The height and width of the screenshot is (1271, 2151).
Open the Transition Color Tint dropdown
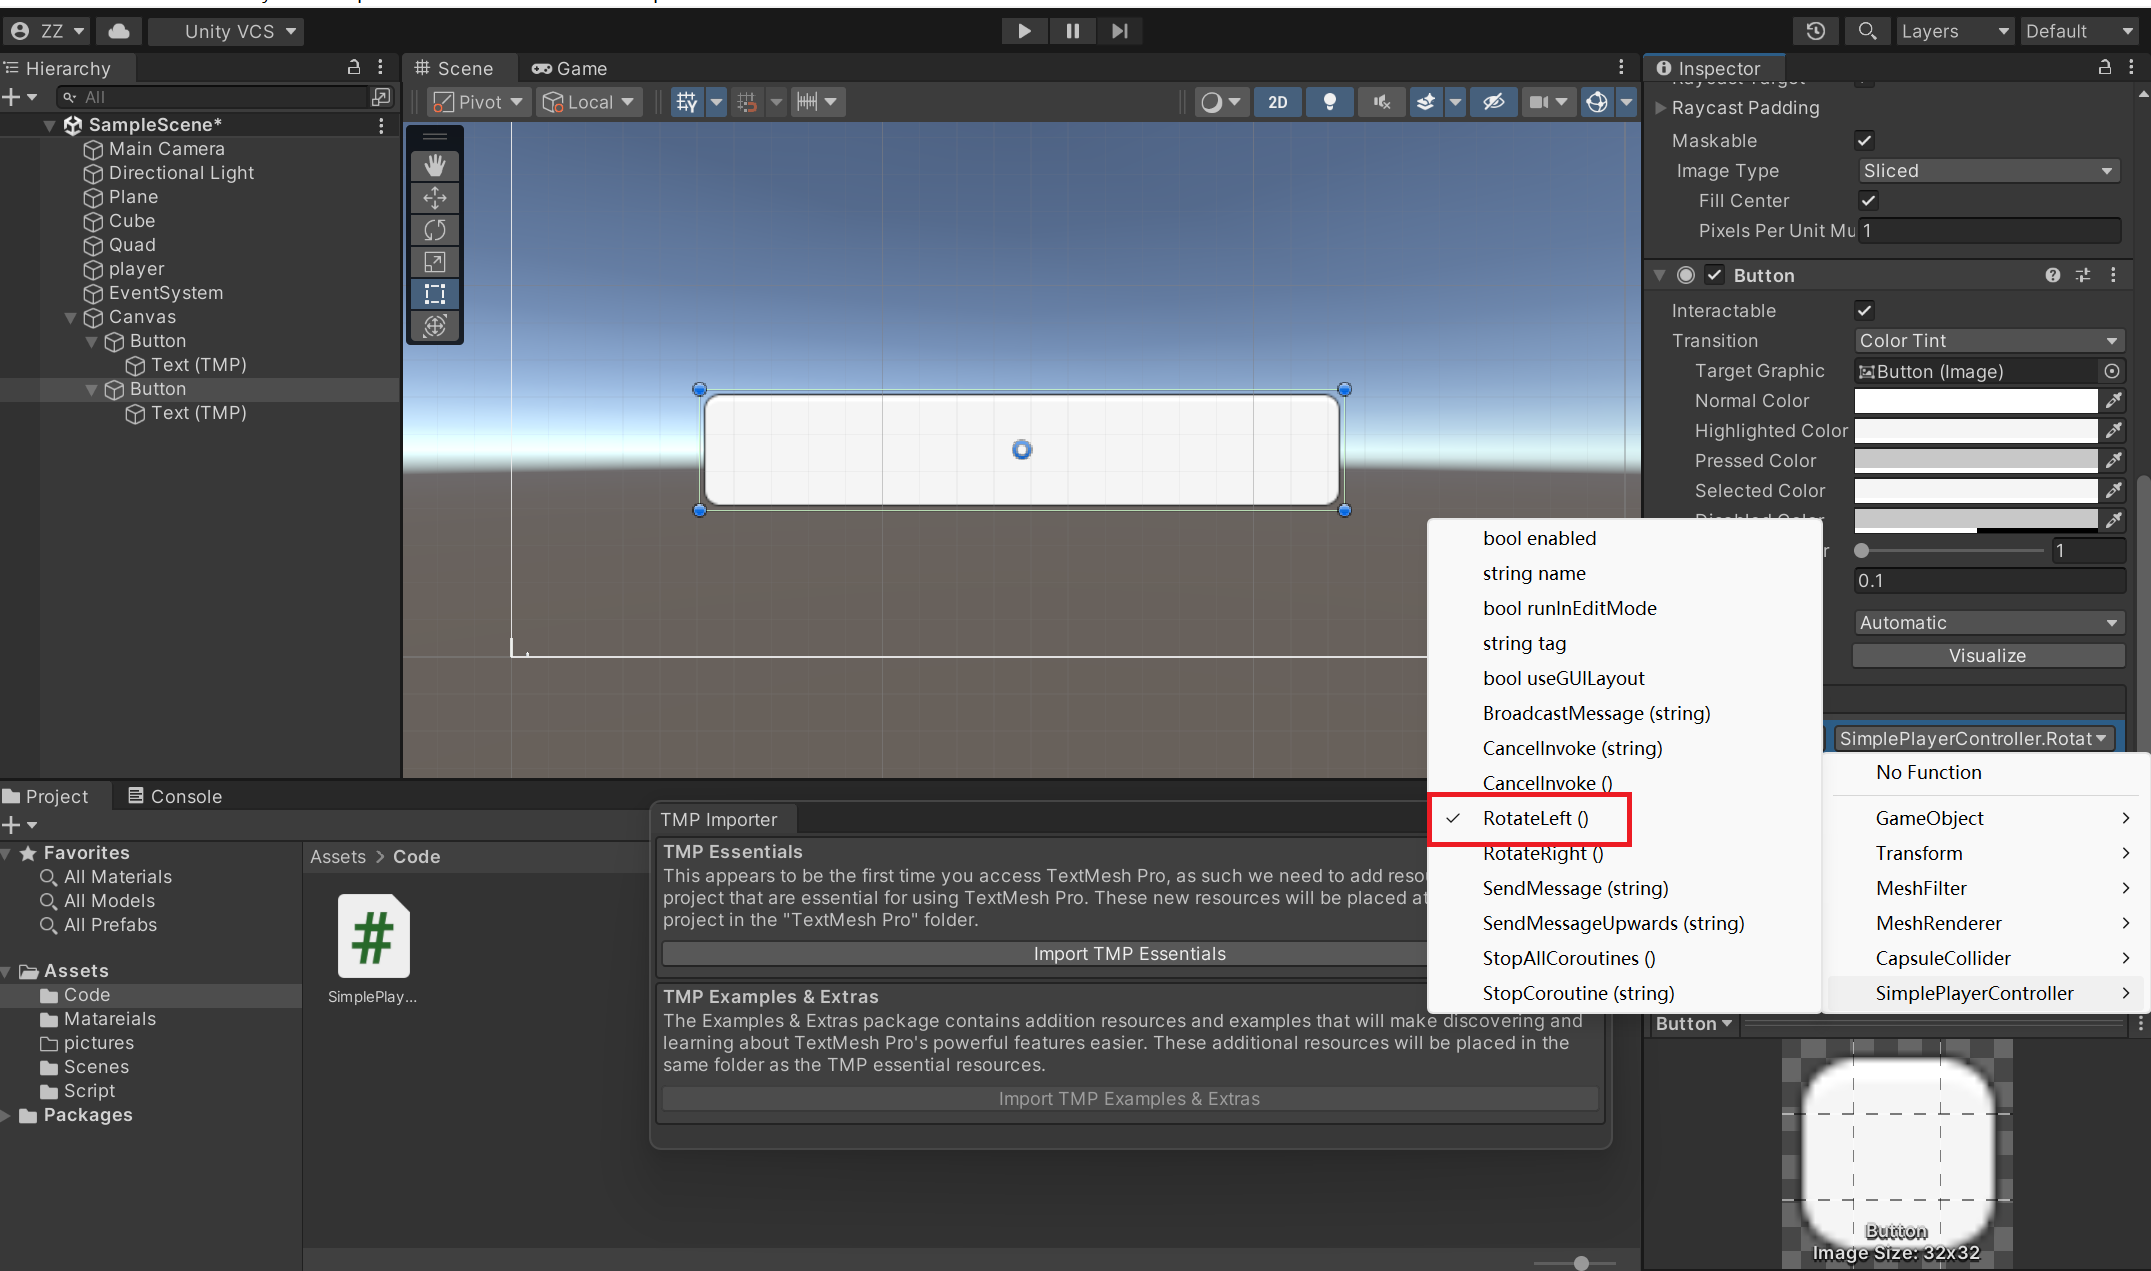(x=1987, y=341)
